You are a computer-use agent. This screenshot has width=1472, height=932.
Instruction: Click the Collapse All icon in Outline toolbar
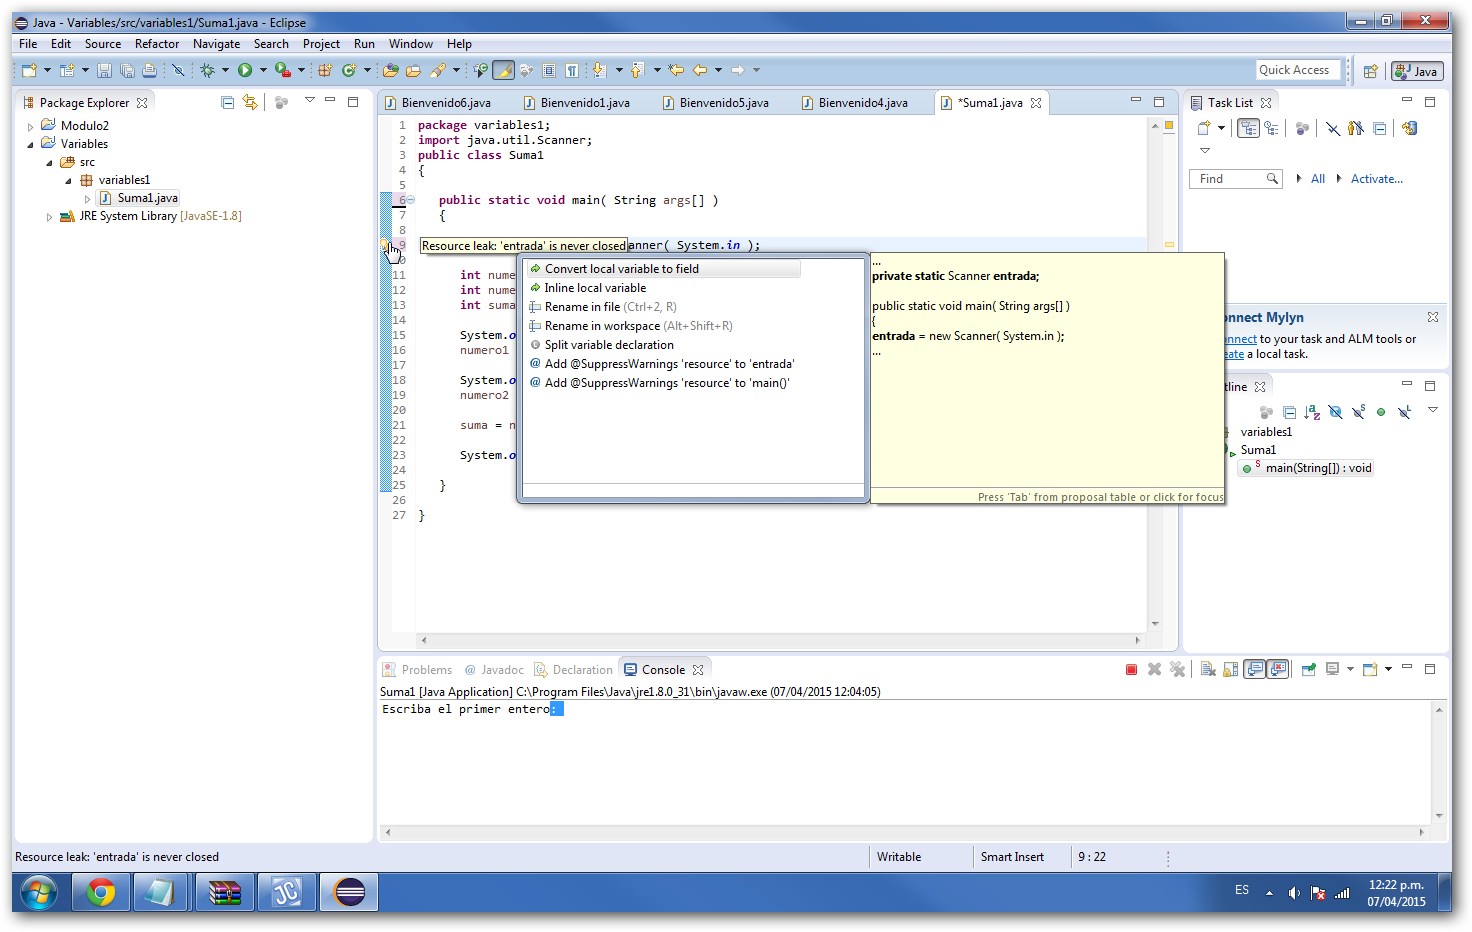coord(1289,412)
